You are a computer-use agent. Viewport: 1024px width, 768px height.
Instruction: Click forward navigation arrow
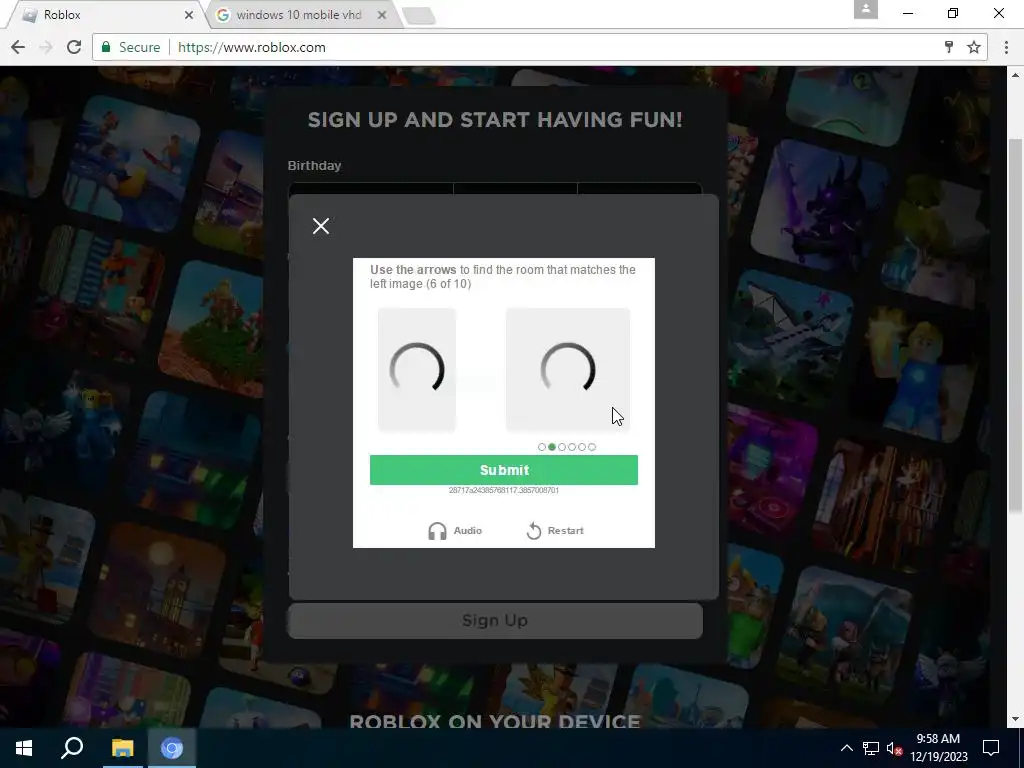point(46,47)
